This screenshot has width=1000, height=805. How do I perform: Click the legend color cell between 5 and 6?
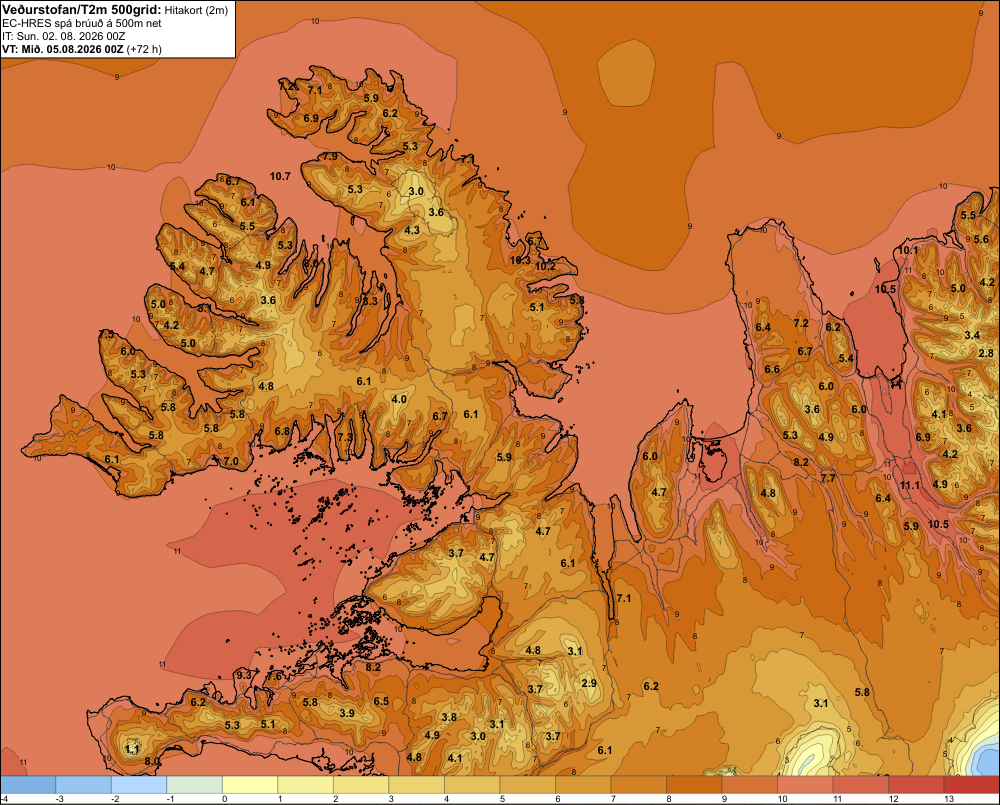[527, 785]
